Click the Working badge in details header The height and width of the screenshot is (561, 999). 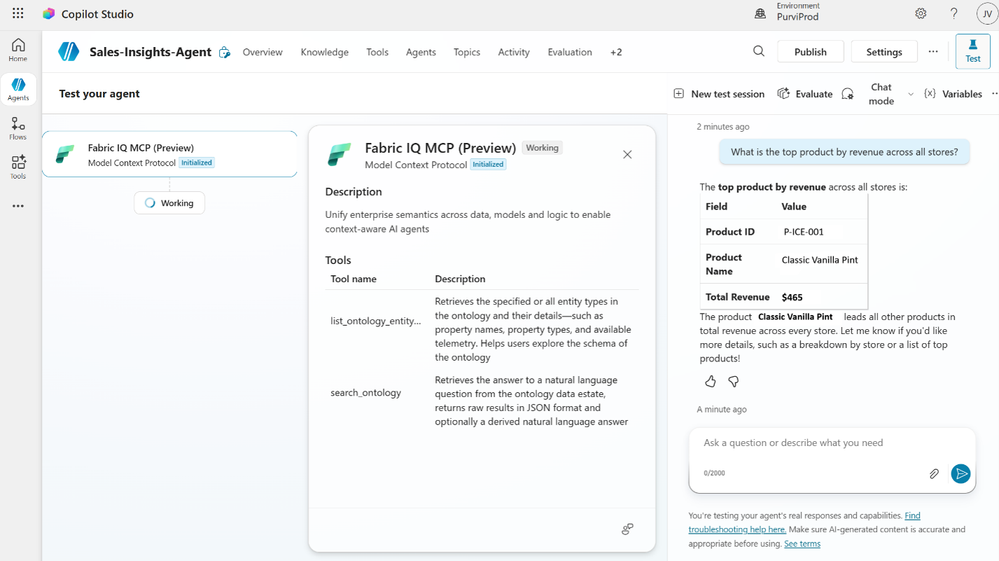(542, 148)
